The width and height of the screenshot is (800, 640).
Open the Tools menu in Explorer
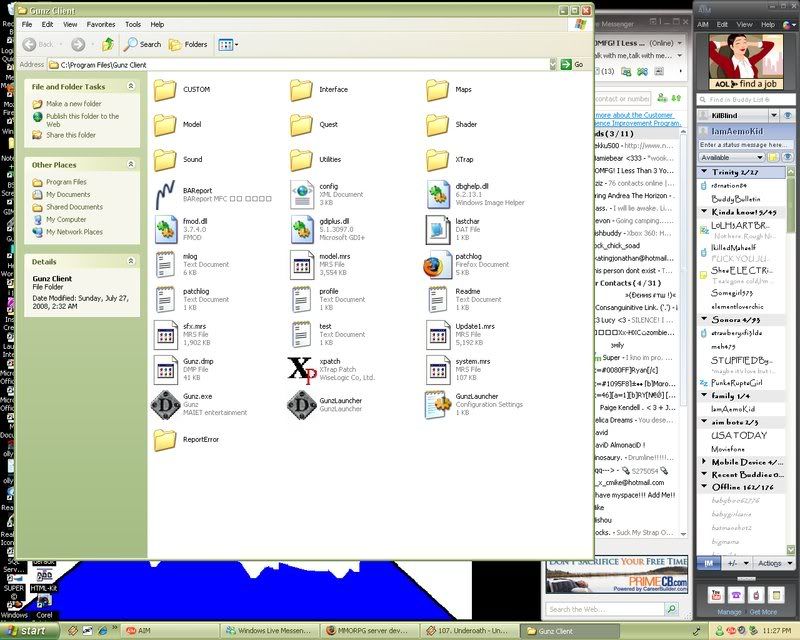[133, 24]
